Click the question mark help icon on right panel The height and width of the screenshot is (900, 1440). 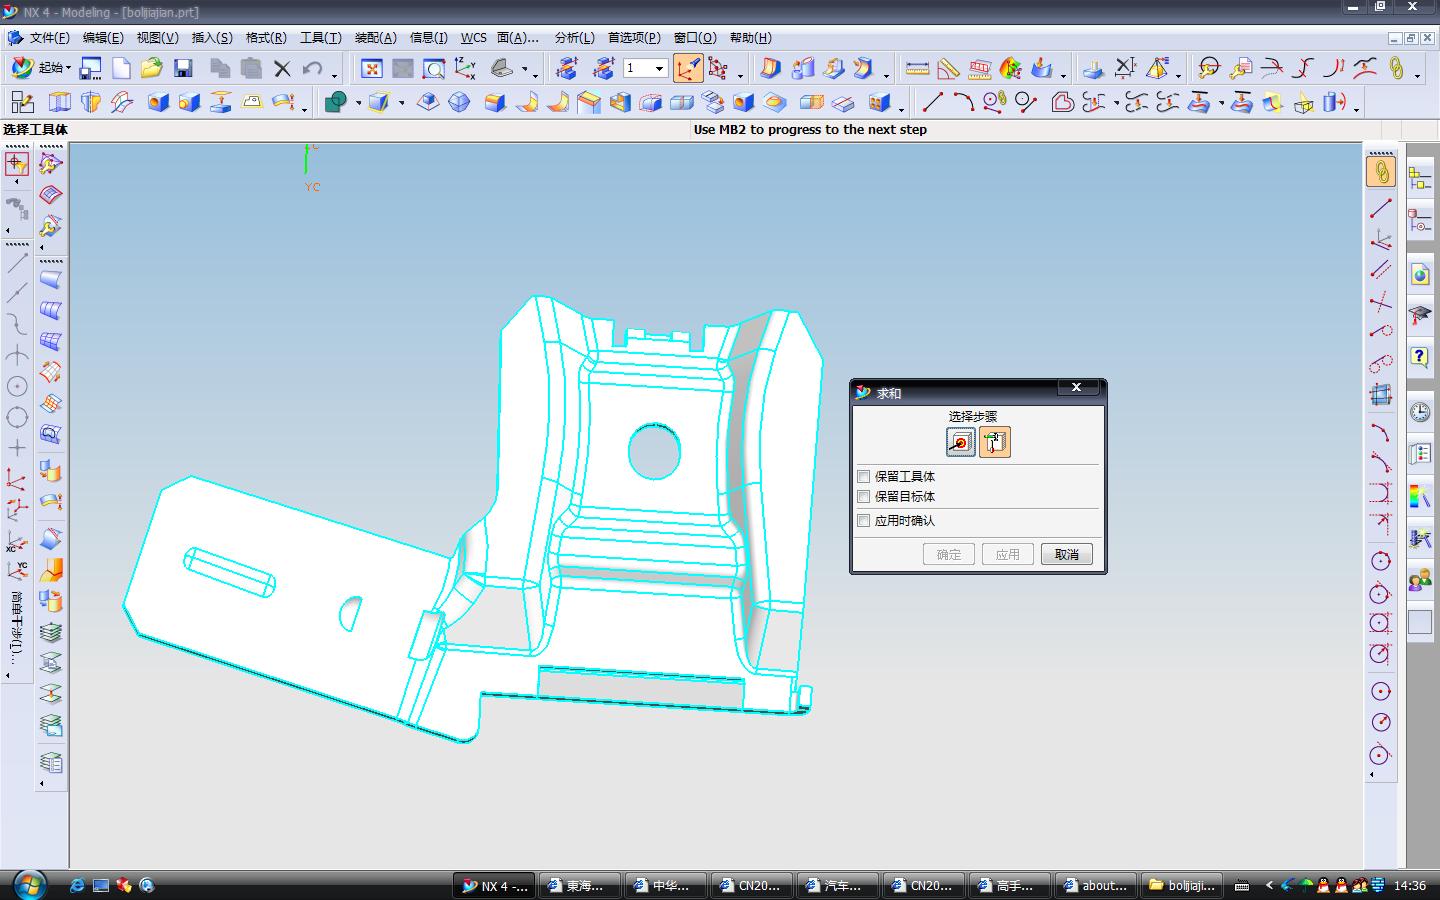pos(1419,356)
